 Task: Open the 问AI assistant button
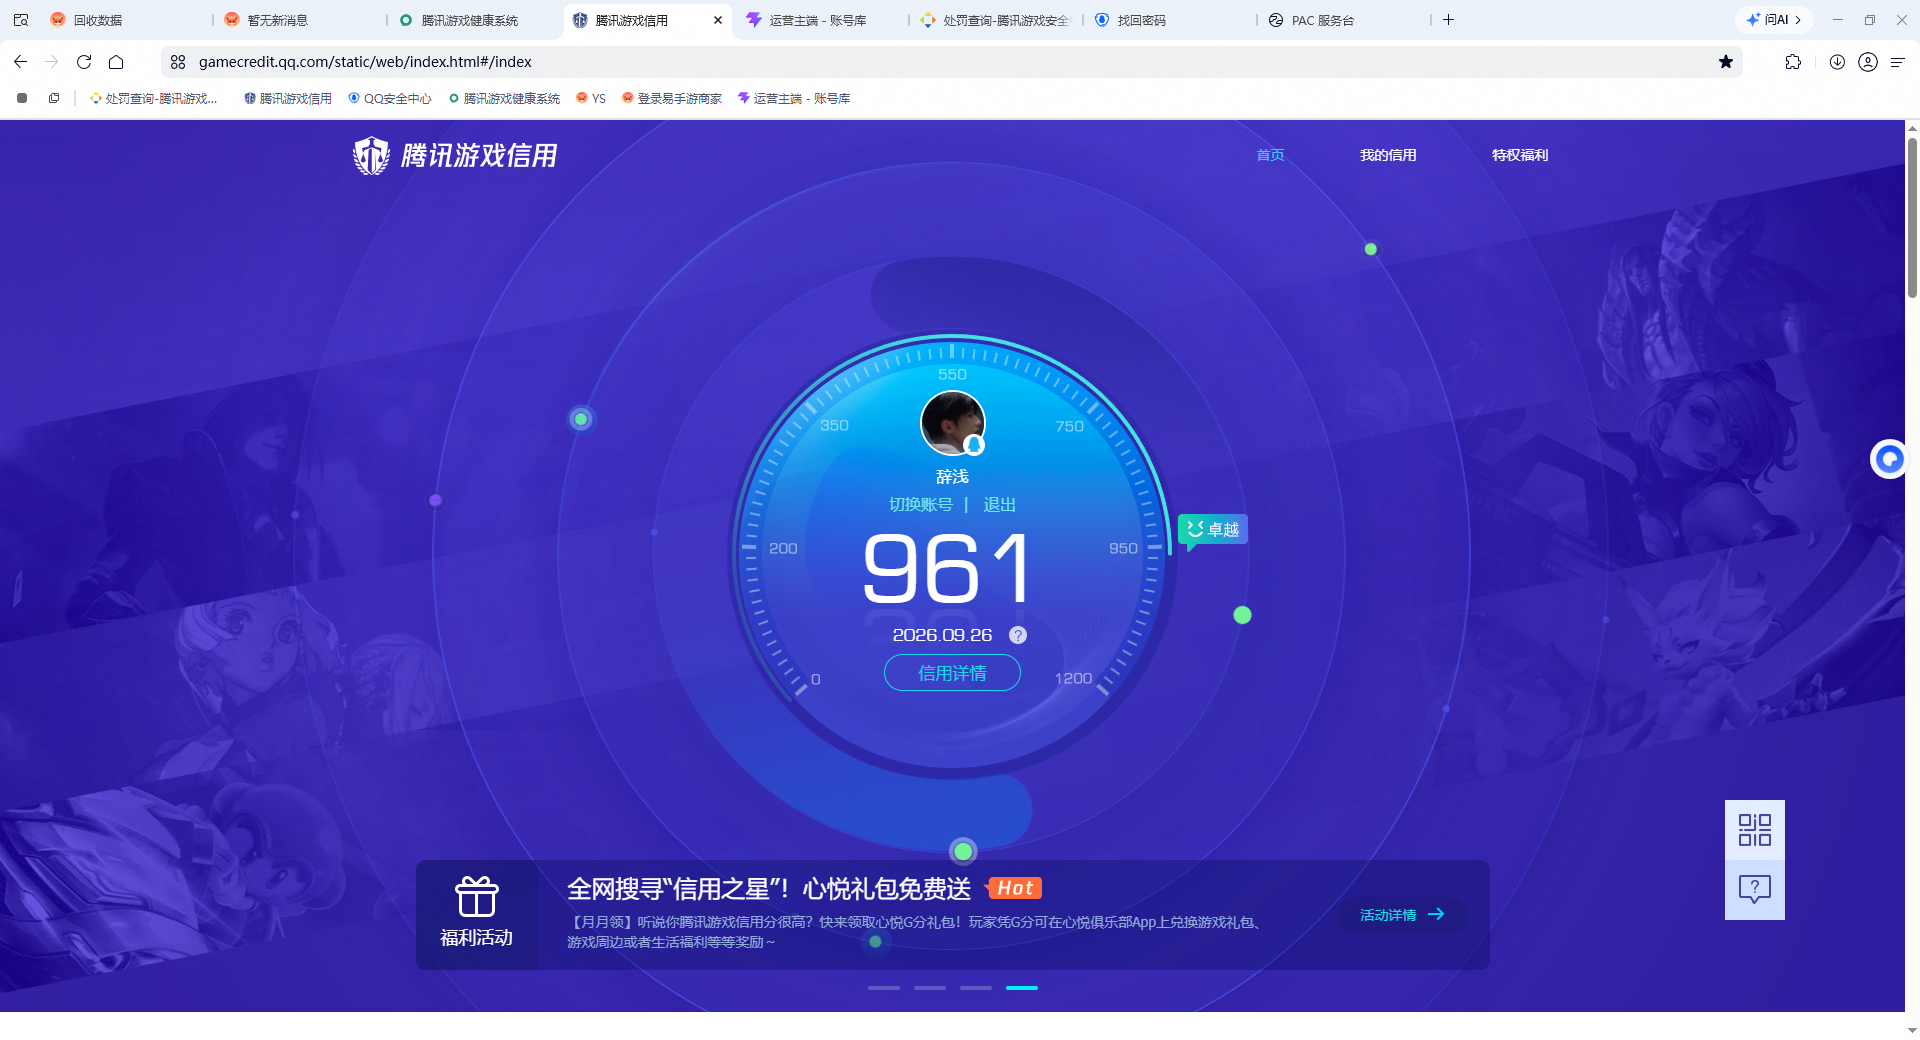click(x=1773, y=20)
